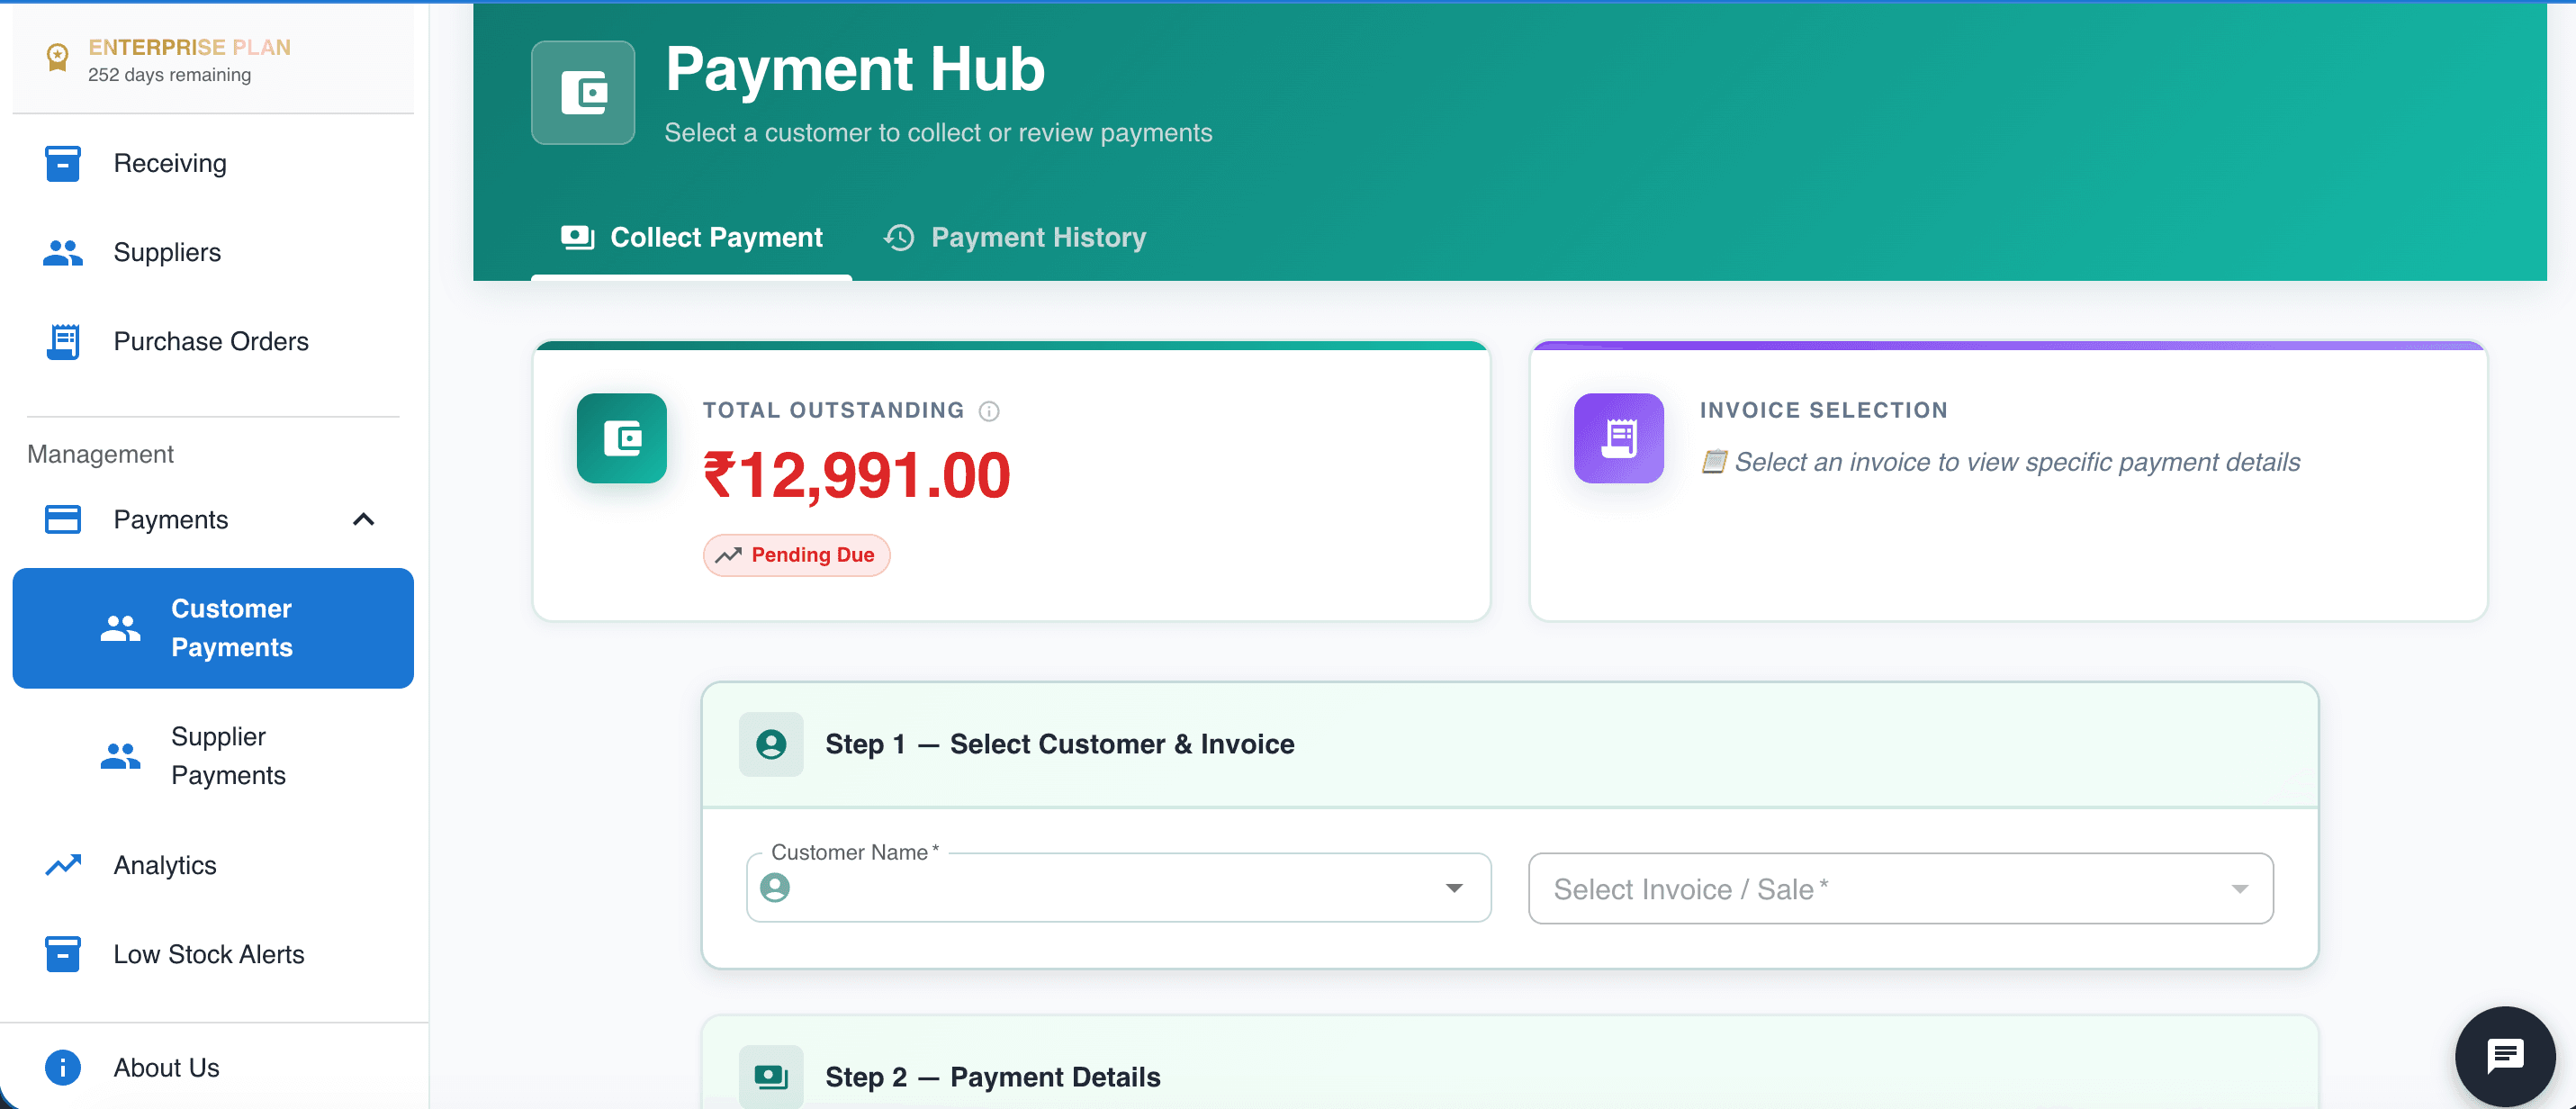2576x1109 pixels.
Task: Click the purple Invoice Selection receipt icon
Action: (1618, 438)
